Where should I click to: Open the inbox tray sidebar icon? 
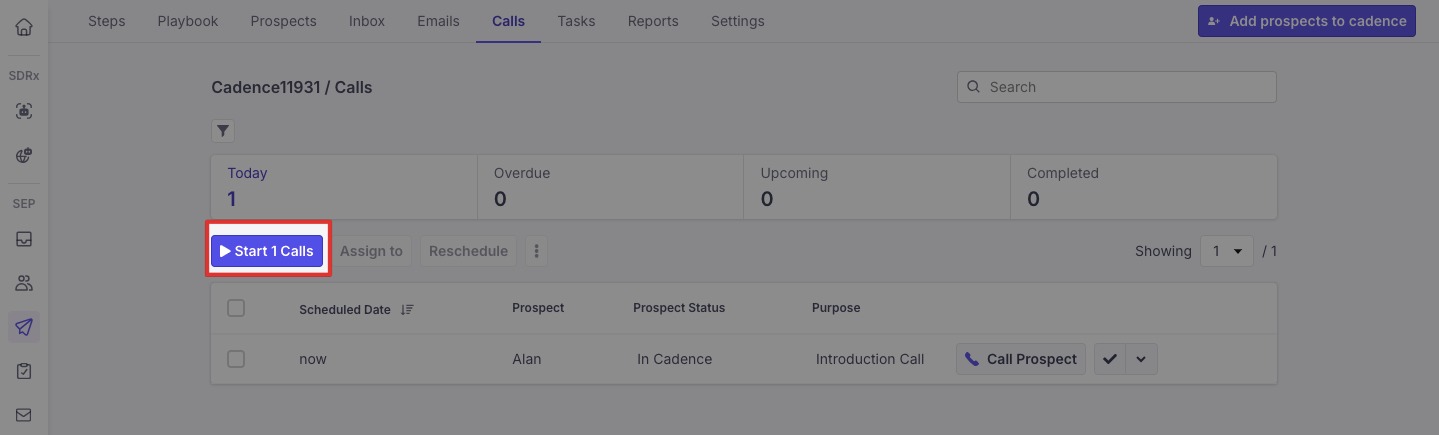24,240
